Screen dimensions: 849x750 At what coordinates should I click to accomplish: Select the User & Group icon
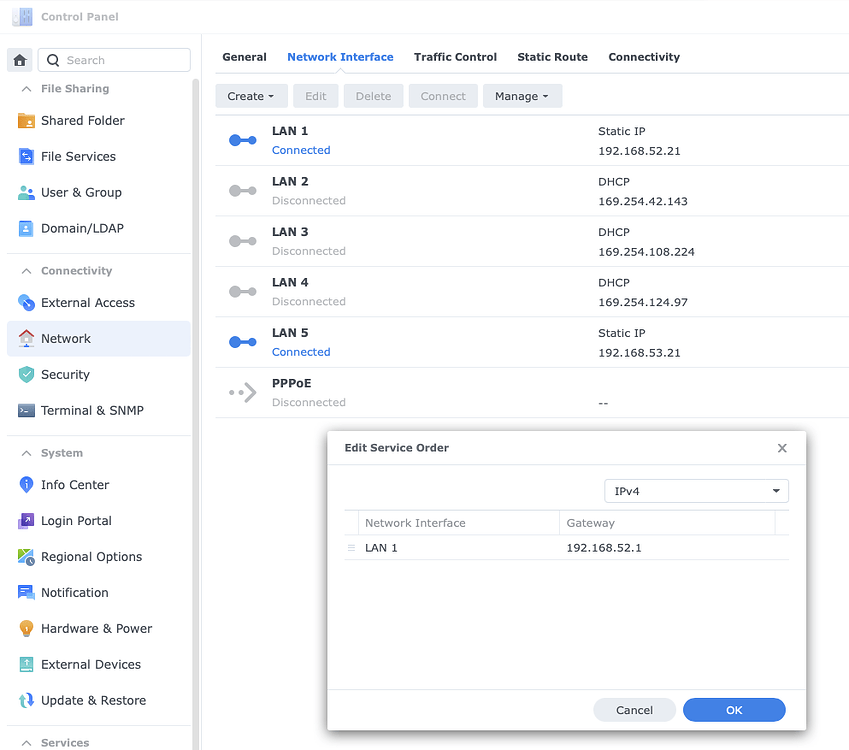coord(26,192)
